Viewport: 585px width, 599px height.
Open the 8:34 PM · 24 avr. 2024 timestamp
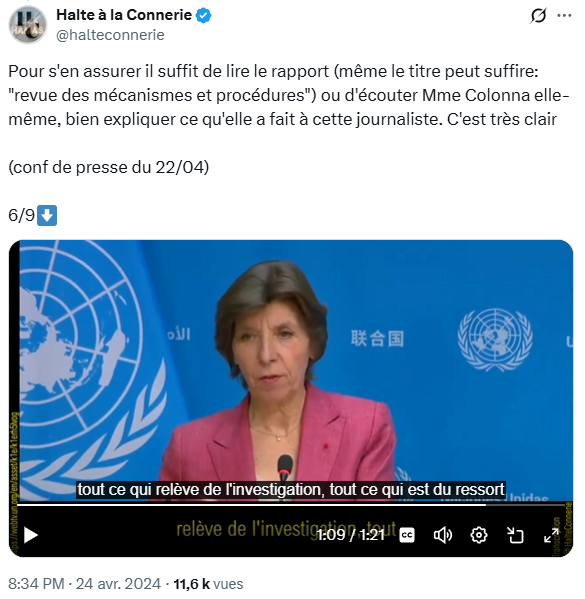(x=84, y=584)
